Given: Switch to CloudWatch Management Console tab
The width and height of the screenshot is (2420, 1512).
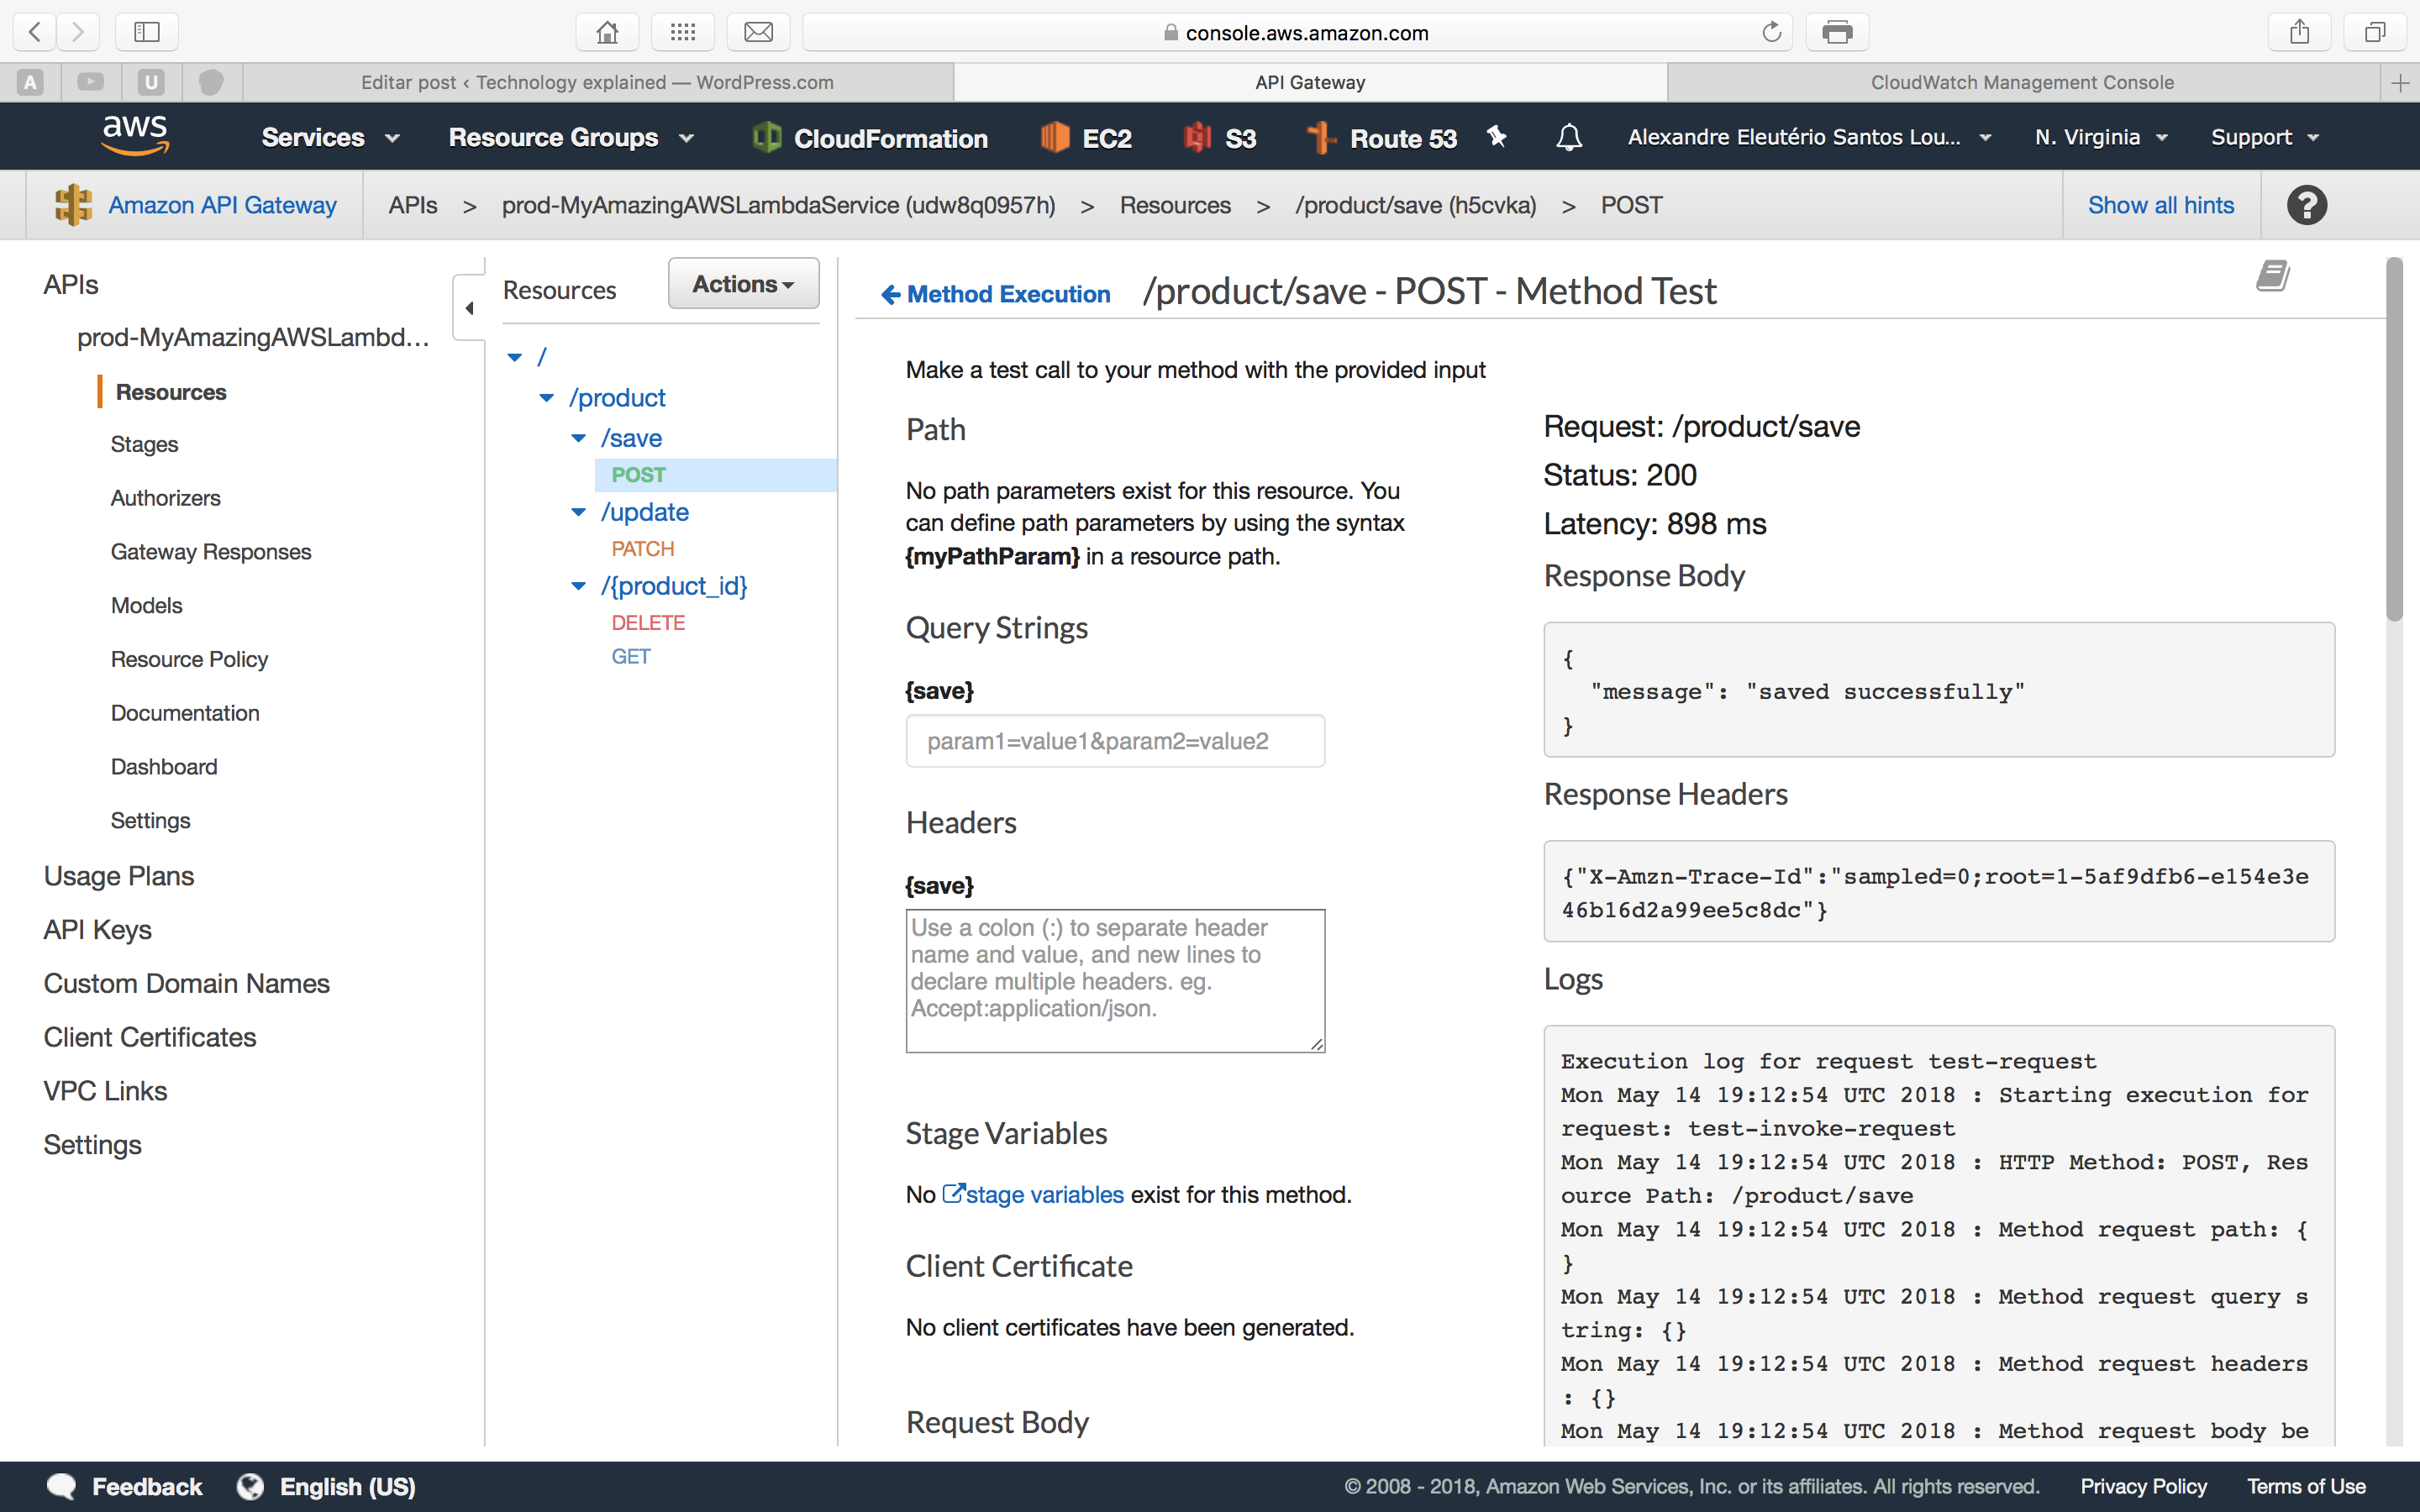Looking at the screenshot, I should [x=2021, y=82].
